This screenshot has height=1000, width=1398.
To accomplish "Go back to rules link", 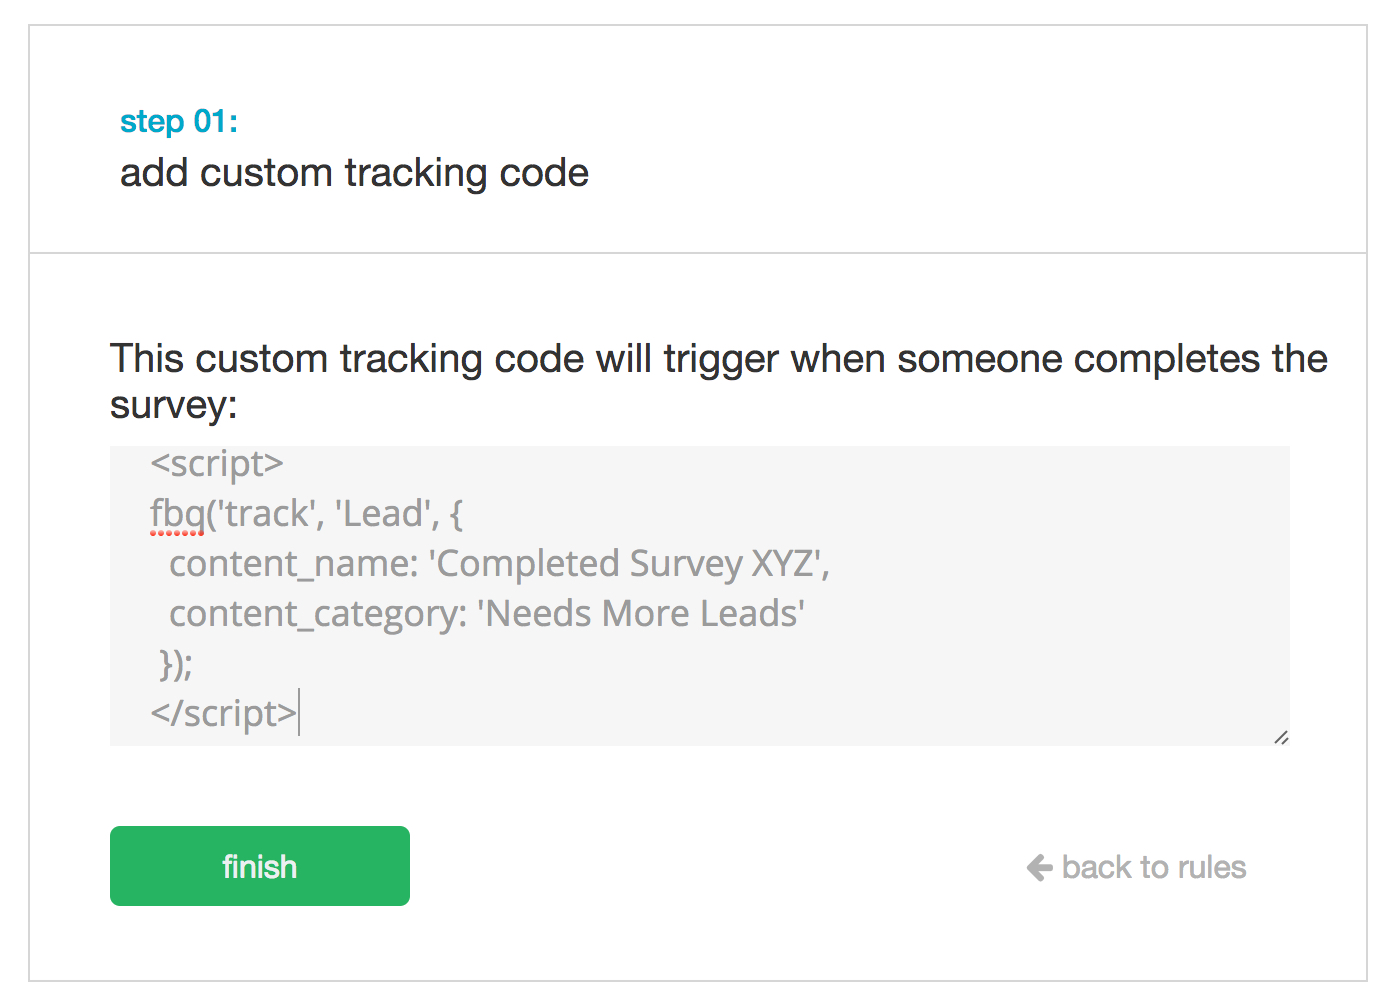I will coord(1153,867).
